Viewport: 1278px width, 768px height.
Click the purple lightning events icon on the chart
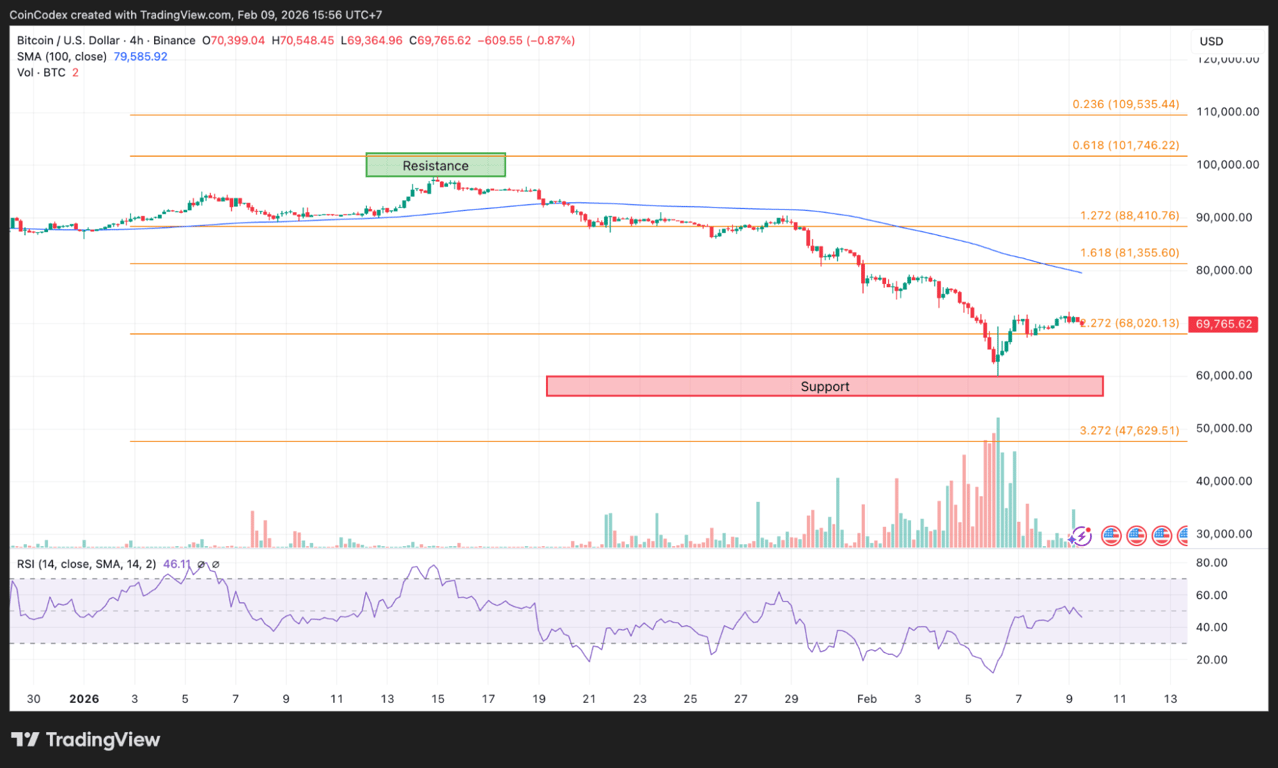(1081, 537)
